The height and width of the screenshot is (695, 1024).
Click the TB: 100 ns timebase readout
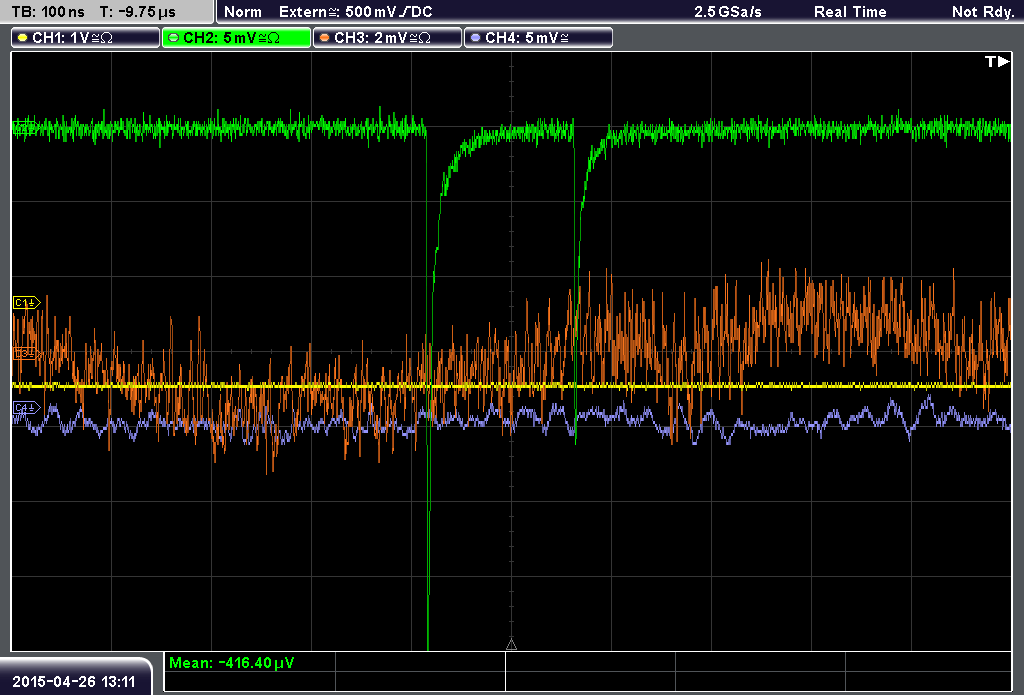(48, 12)
